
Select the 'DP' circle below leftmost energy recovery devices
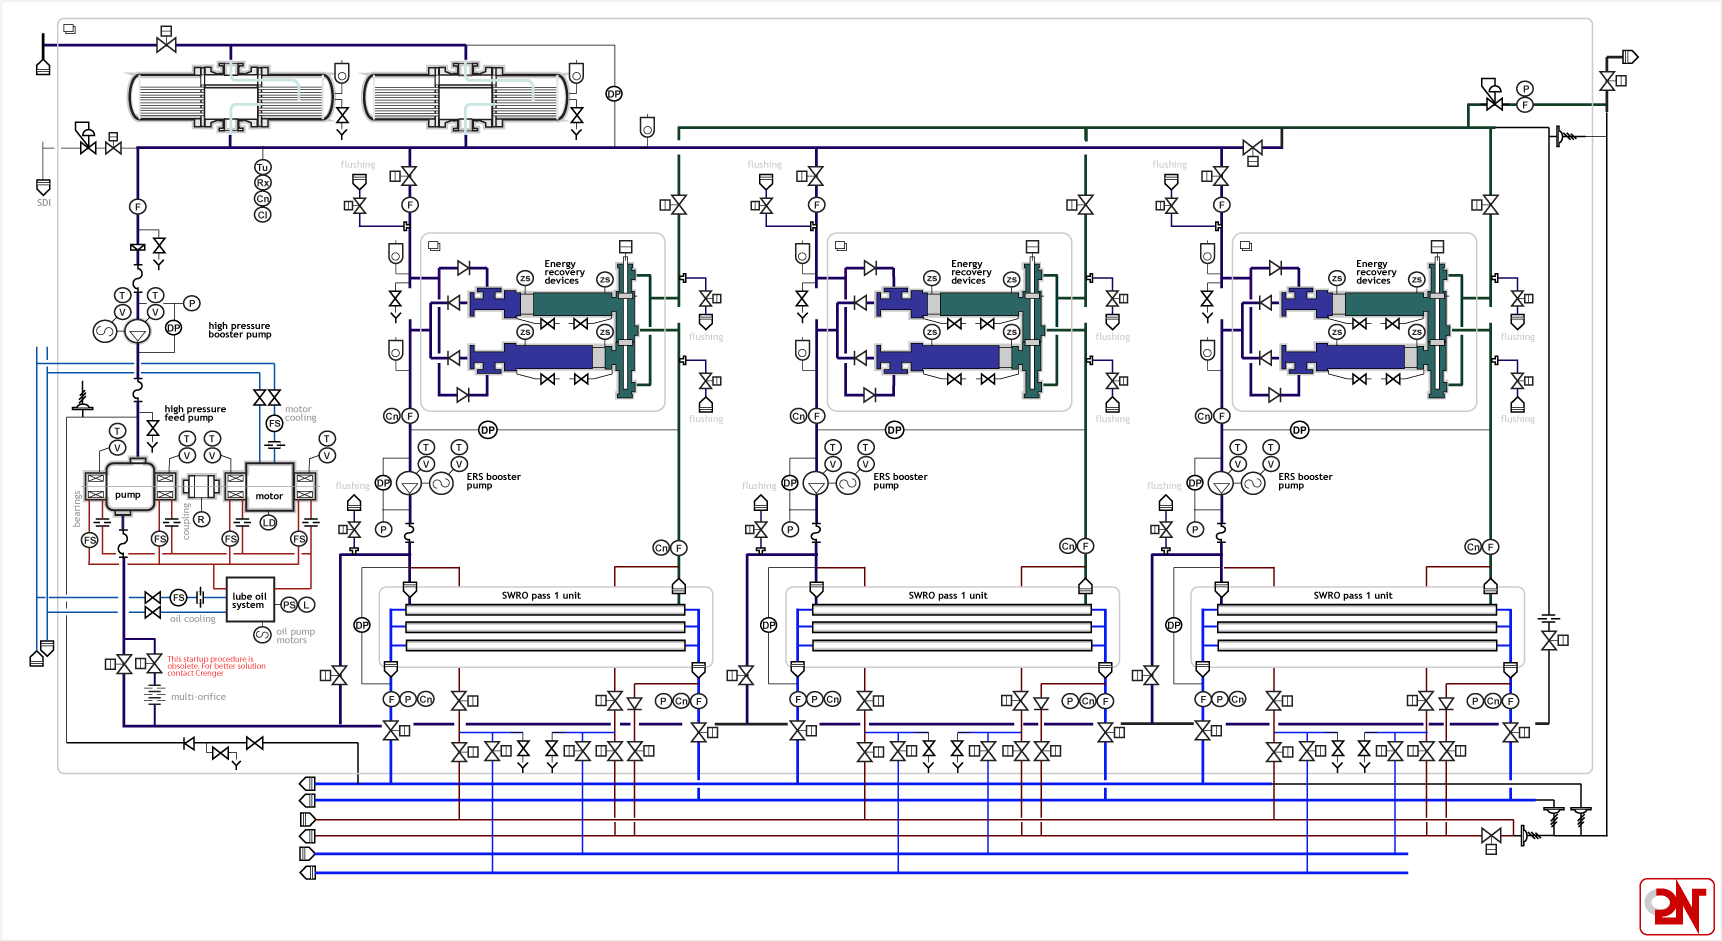coord(488,430)
